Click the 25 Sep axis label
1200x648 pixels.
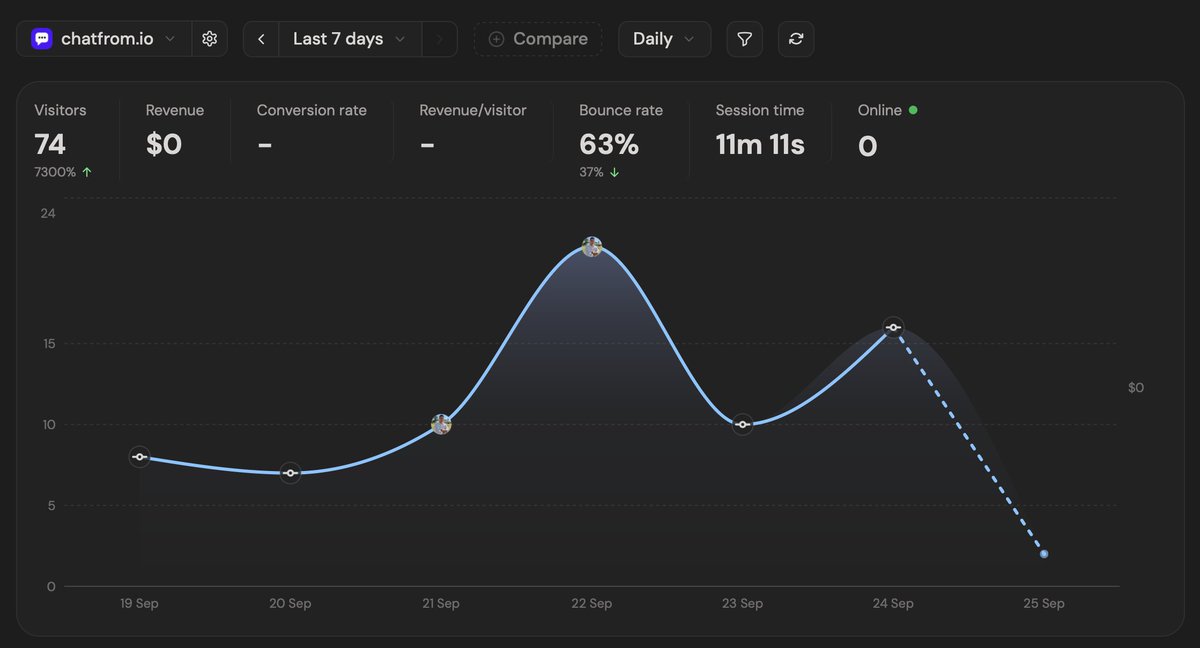[1044, 603]
